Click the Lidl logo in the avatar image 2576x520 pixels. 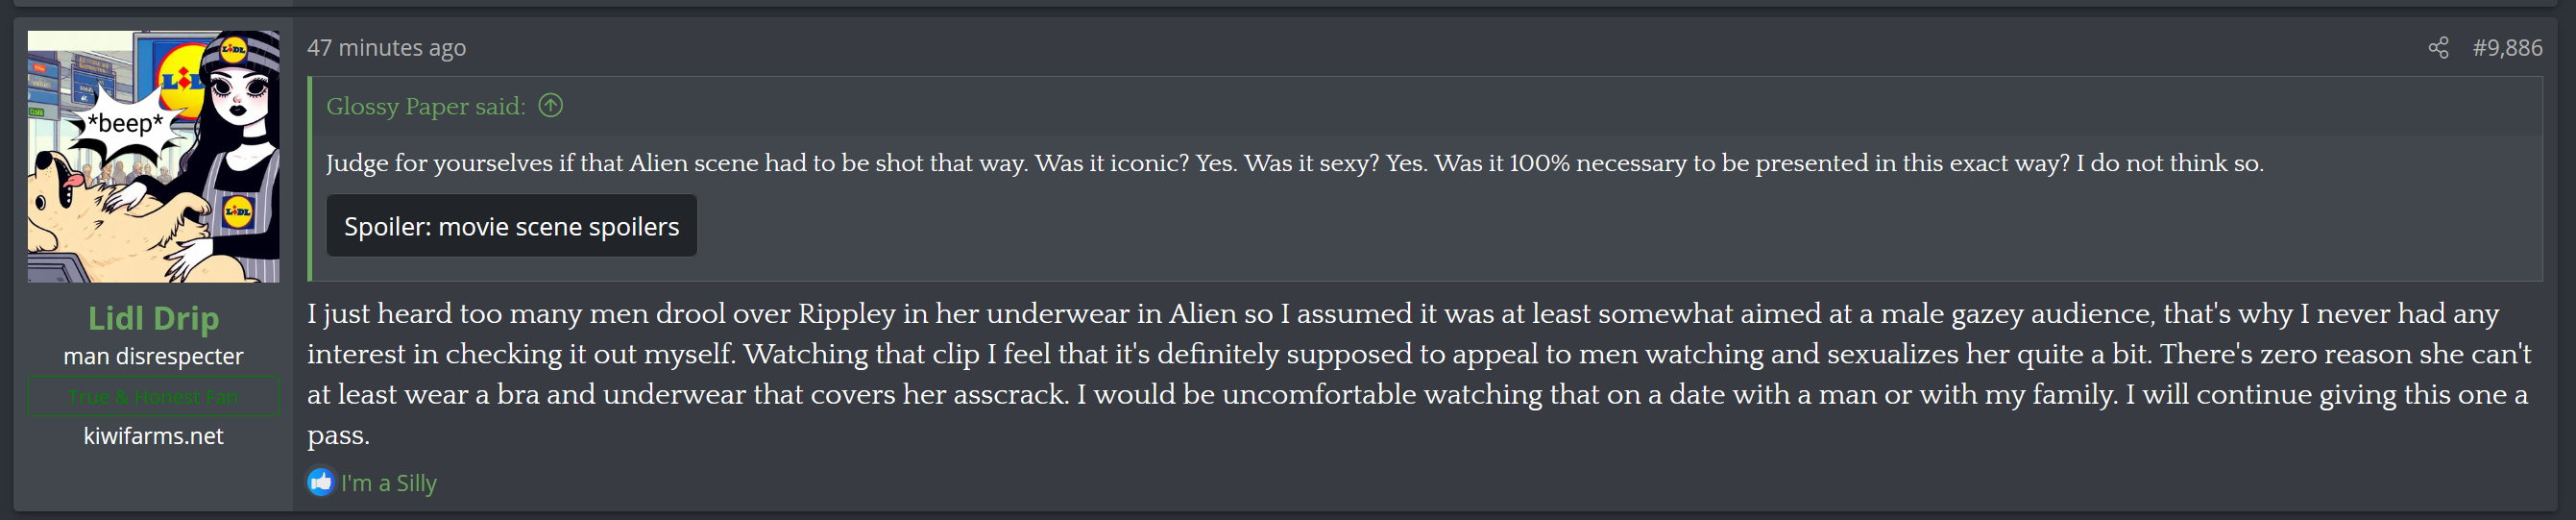pos(180,78)
